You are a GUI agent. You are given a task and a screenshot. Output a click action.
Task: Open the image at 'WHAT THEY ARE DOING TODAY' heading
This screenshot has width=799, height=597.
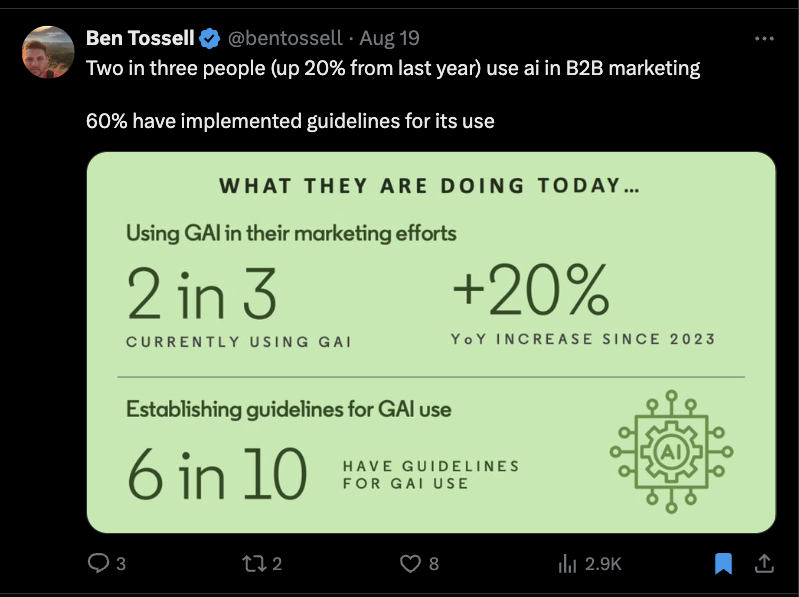click(x=430, y=185)
